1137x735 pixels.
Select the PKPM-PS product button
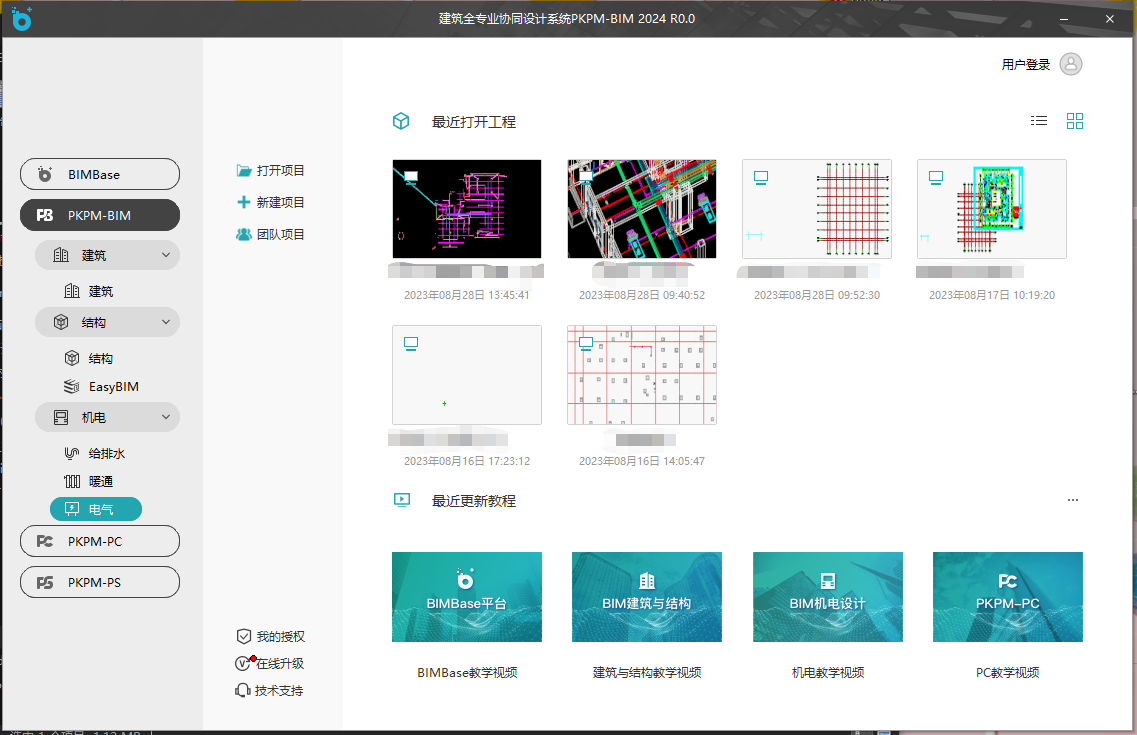point(100,582)
